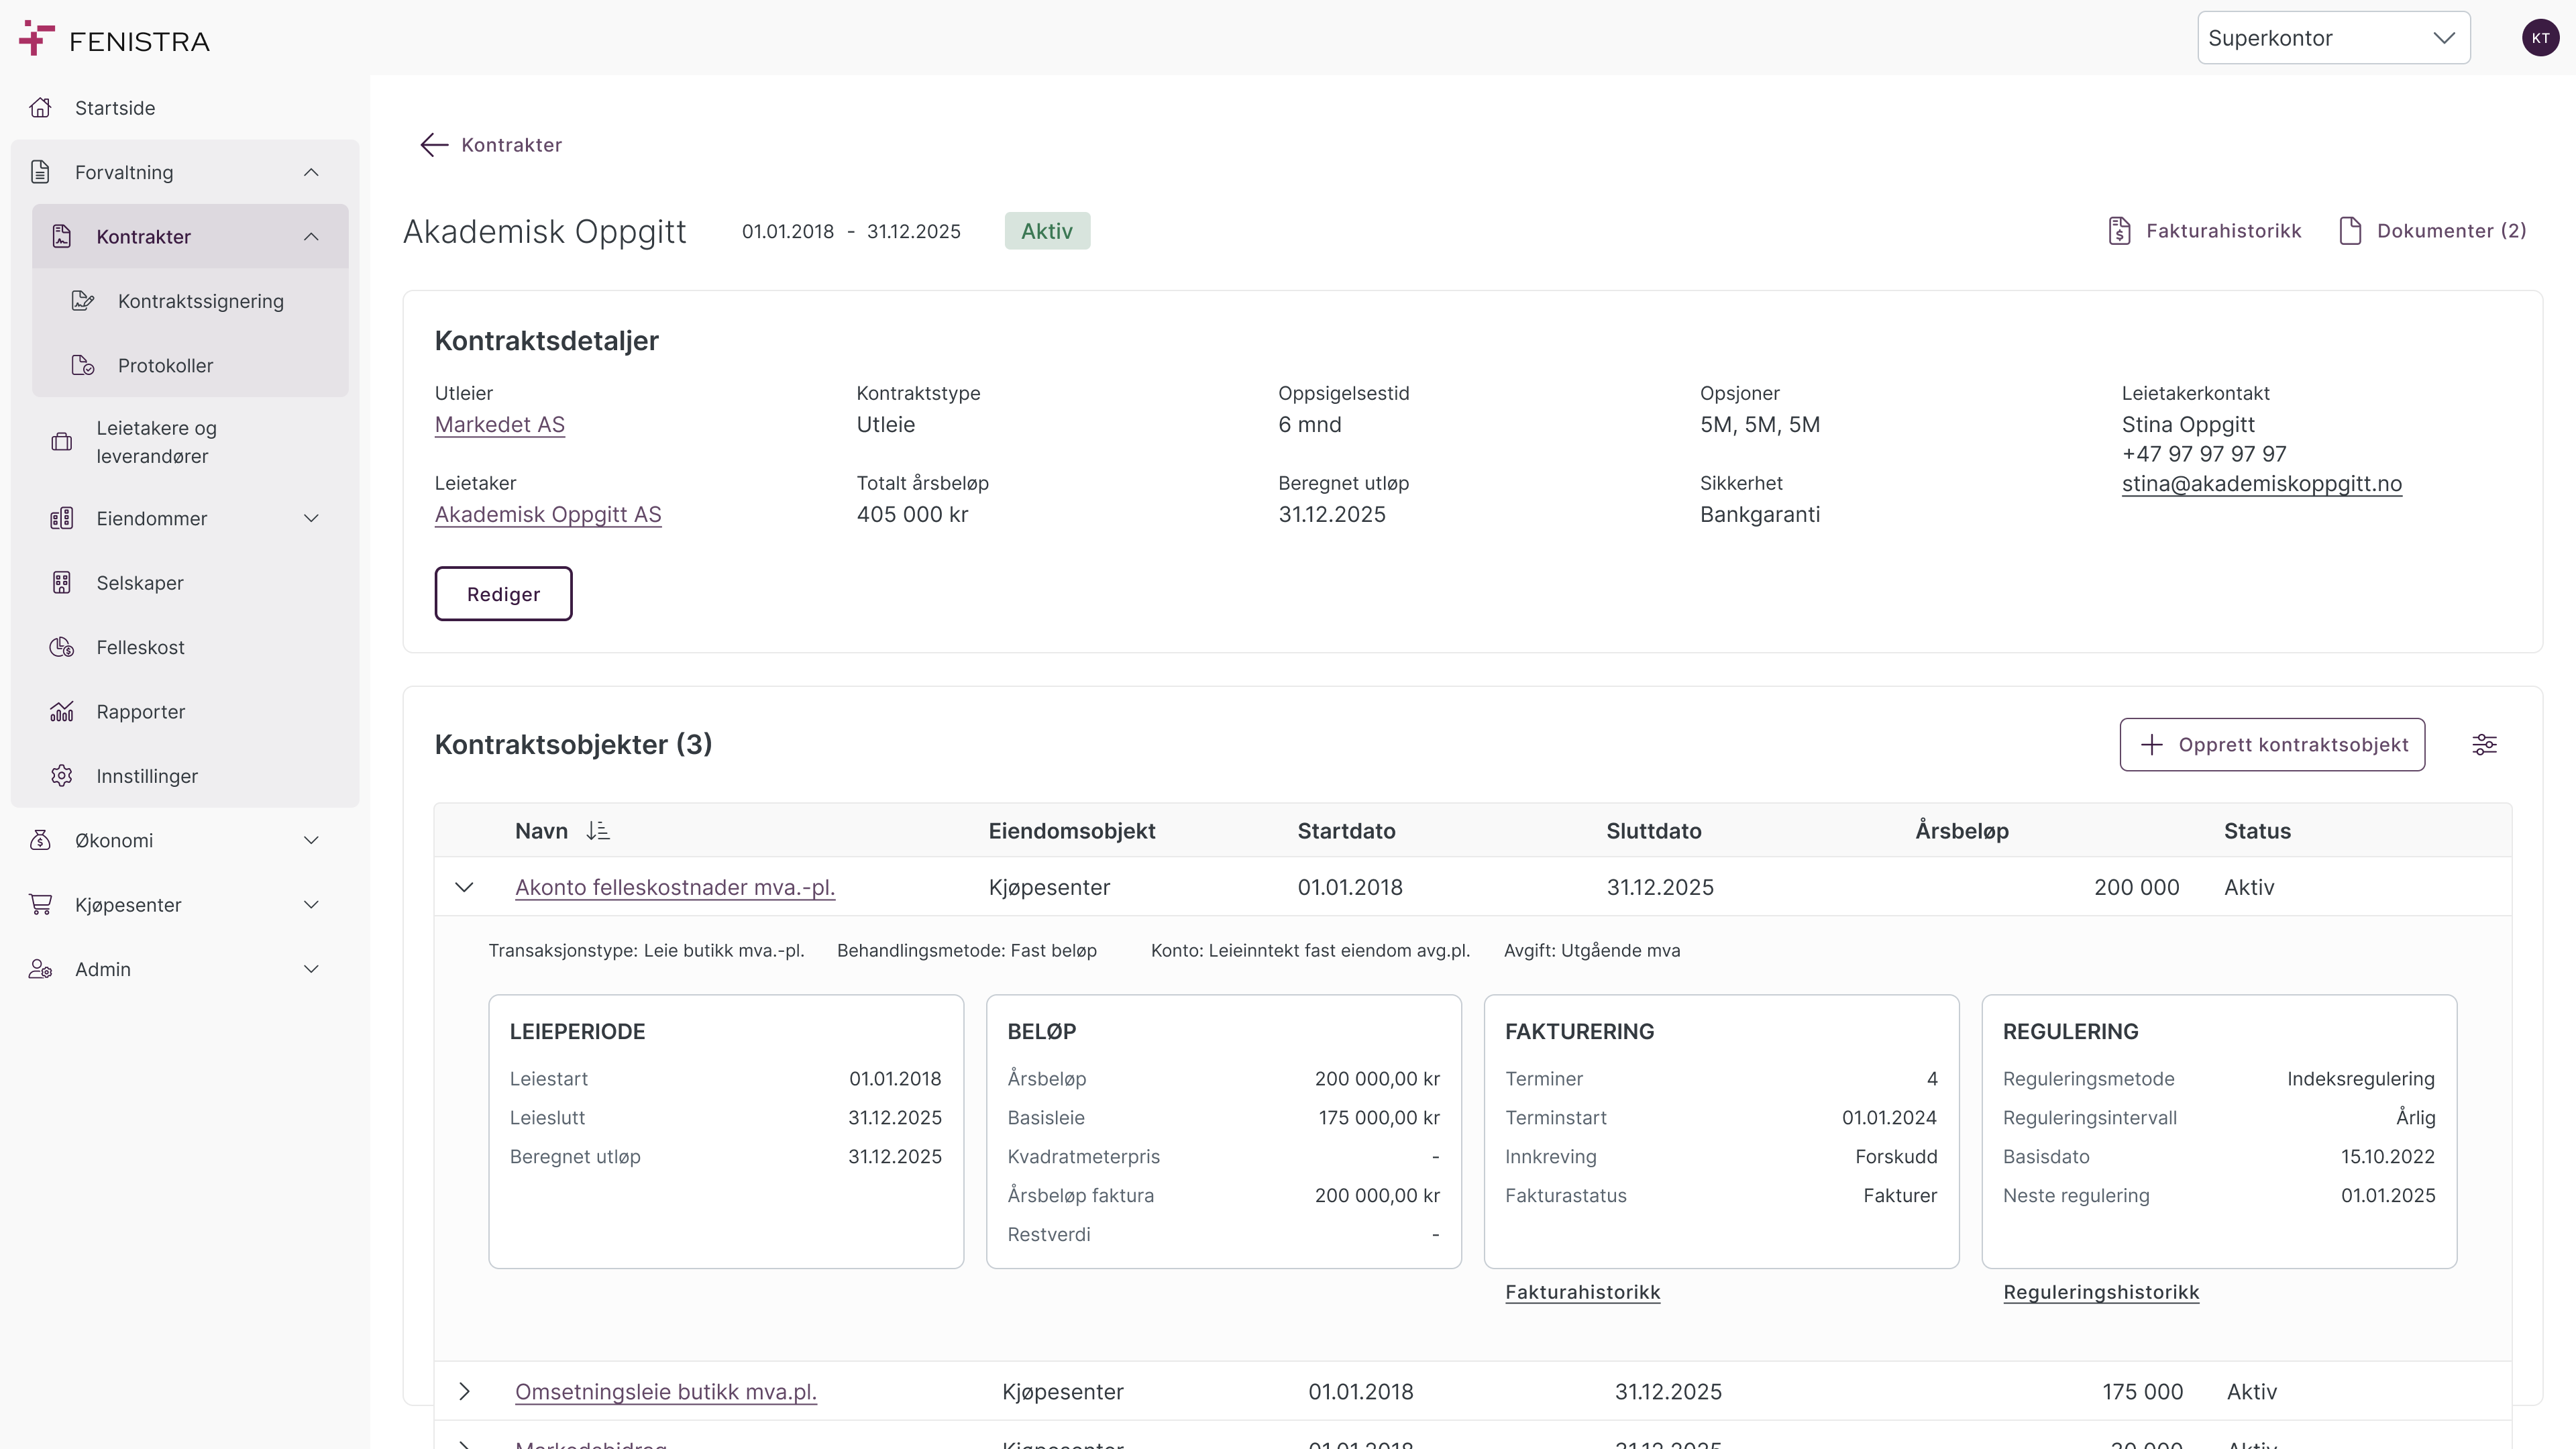Click the 175 000,00 kr Basisleie value

(x=1379, y=1118)
